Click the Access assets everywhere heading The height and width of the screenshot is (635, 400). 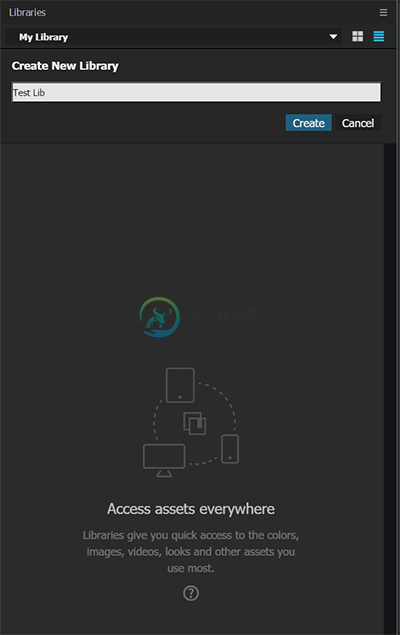(x=191, y=509)
